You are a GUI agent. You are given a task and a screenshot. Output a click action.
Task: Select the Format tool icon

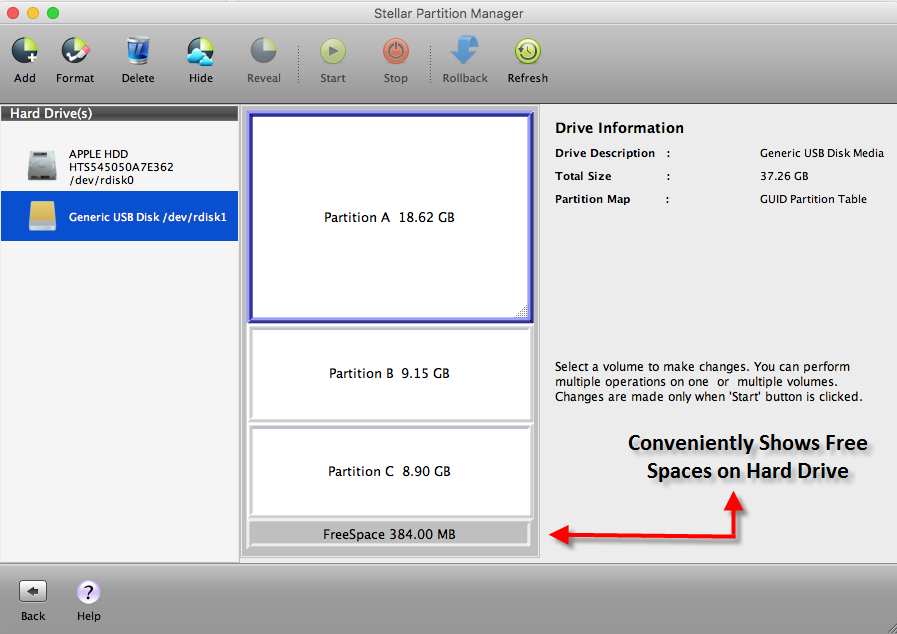click(x=75, y=51)
